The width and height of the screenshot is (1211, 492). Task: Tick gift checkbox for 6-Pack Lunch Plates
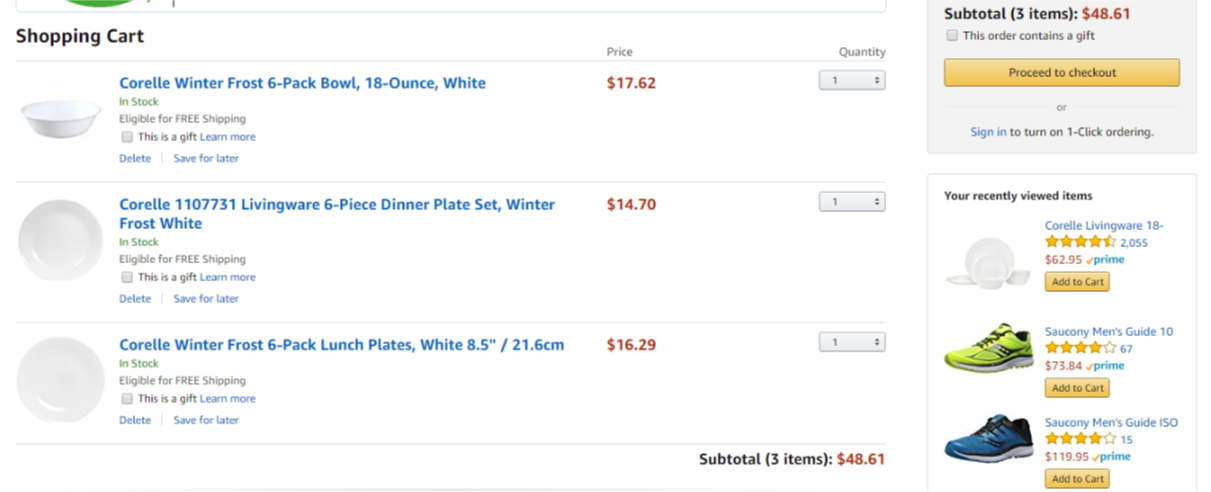pos(127,399)
